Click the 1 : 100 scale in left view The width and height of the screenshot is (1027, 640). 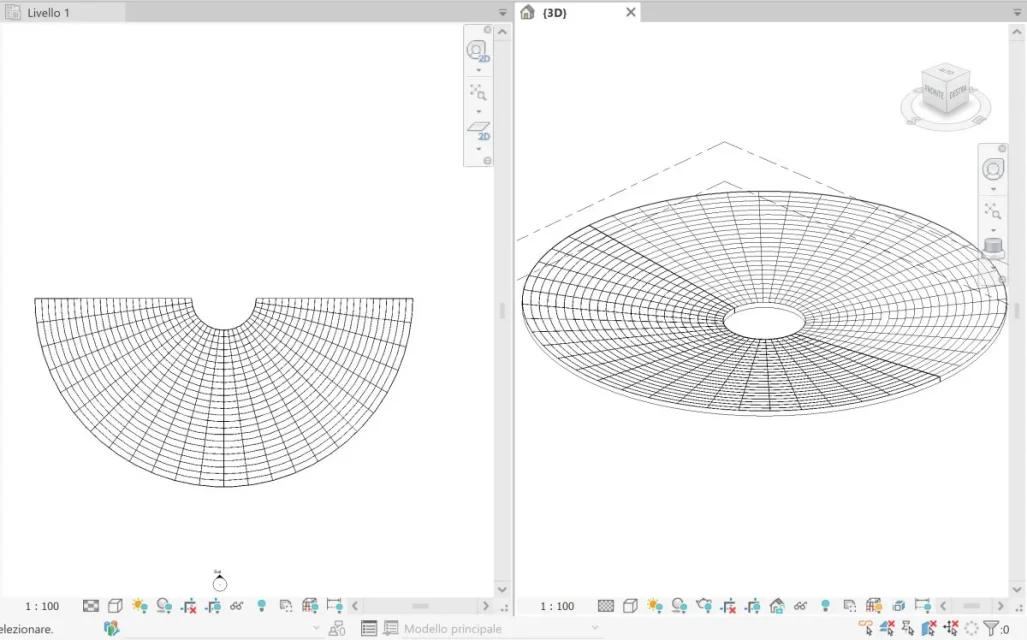[42, 606]
